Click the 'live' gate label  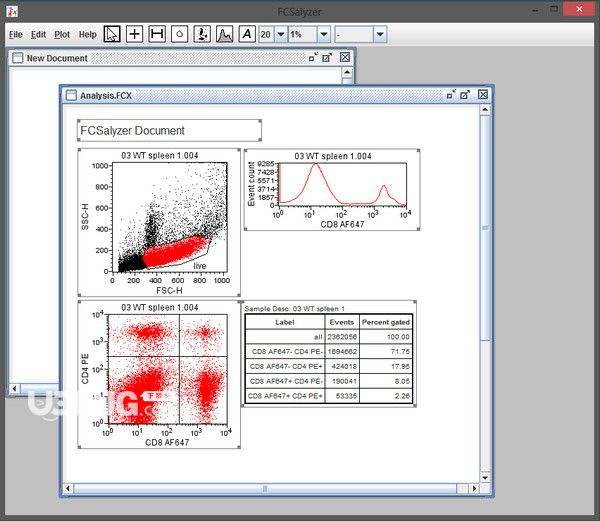pos(199,265)
